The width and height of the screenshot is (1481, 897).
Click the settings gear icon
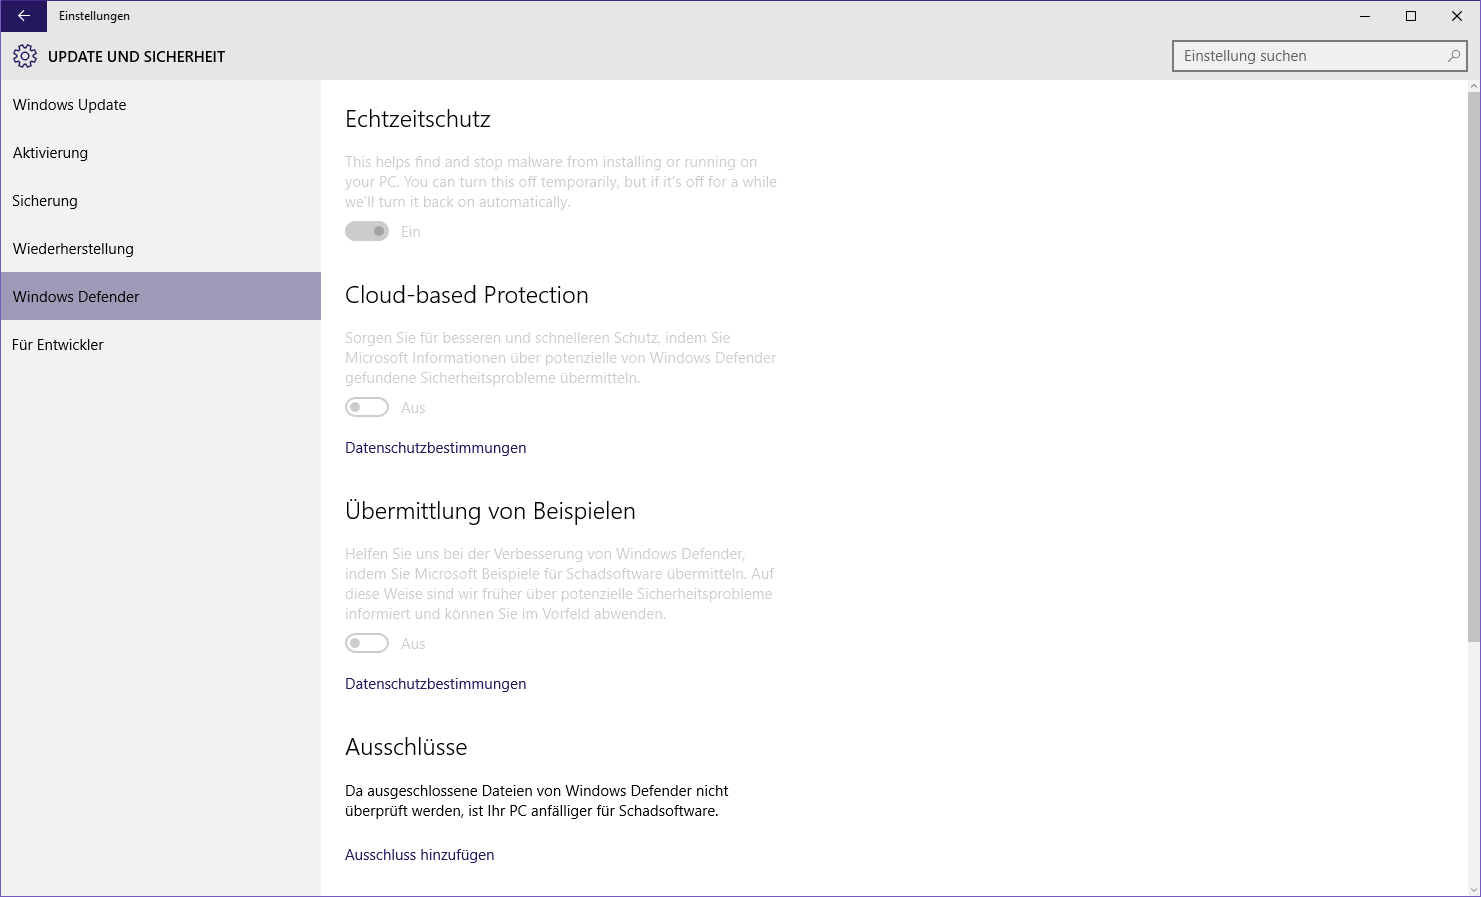pos(25,56)
